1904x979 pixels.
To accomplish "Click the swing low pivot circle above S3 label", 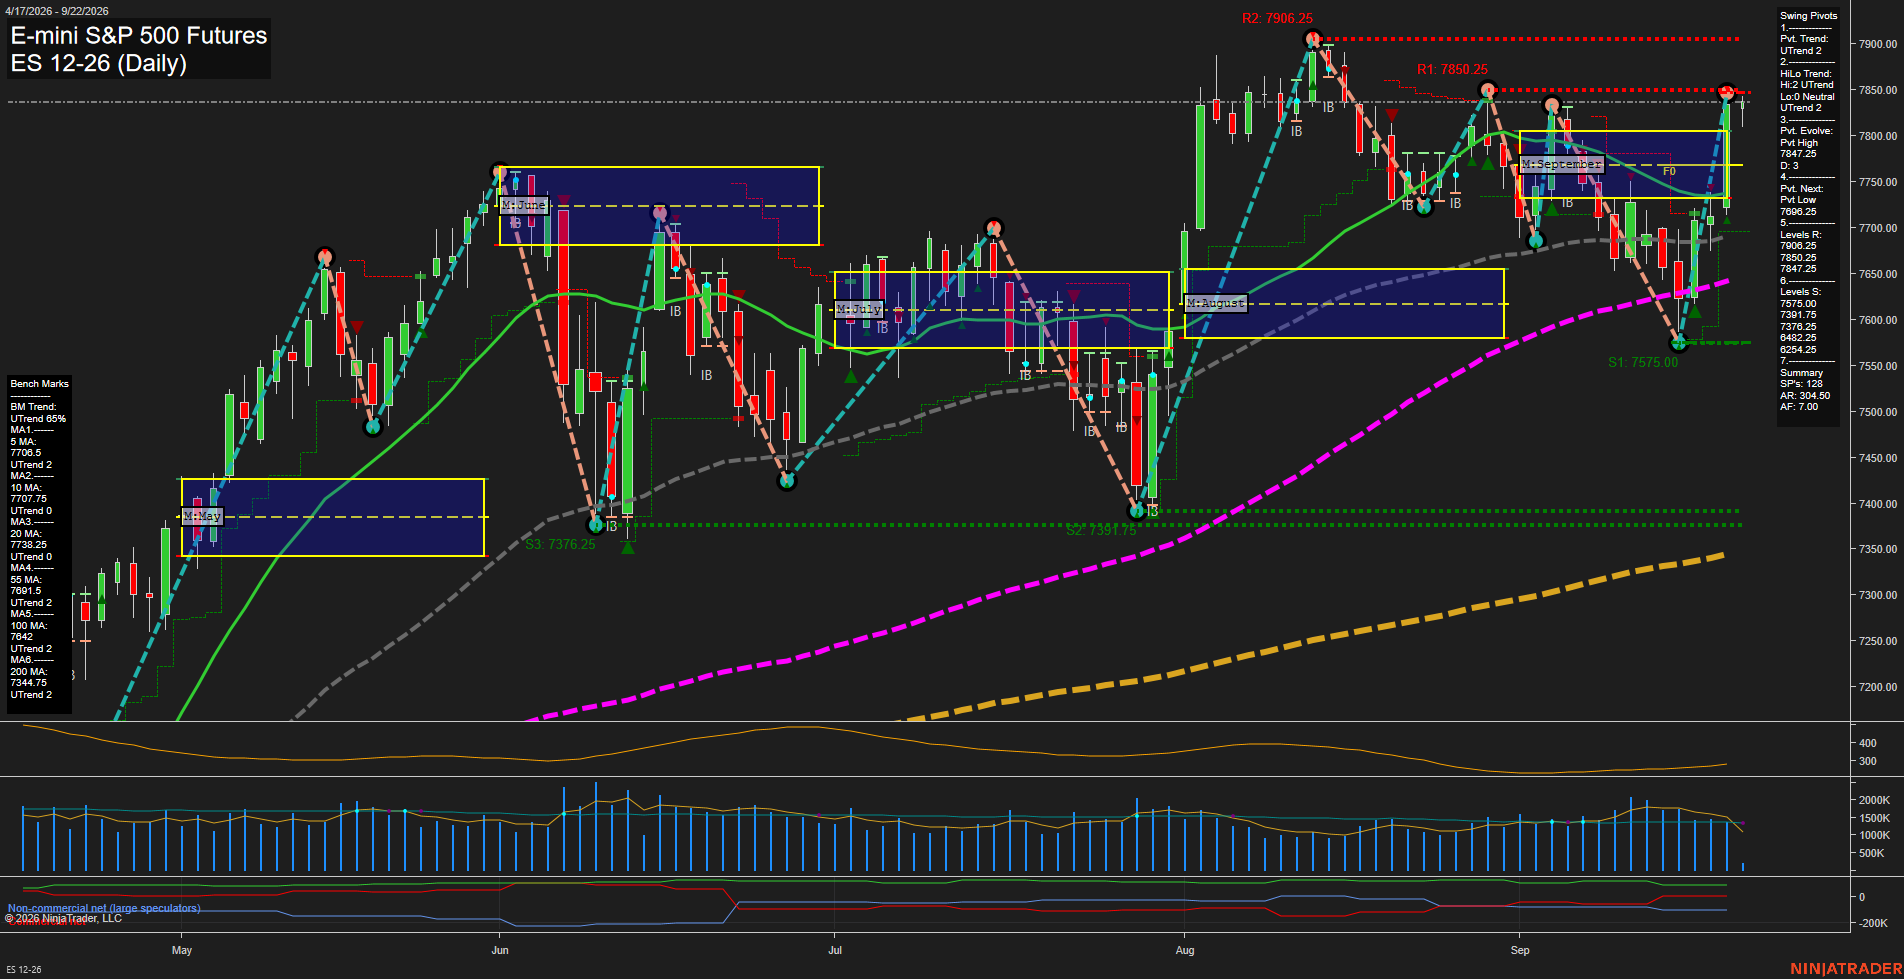I will pos(596,525).
